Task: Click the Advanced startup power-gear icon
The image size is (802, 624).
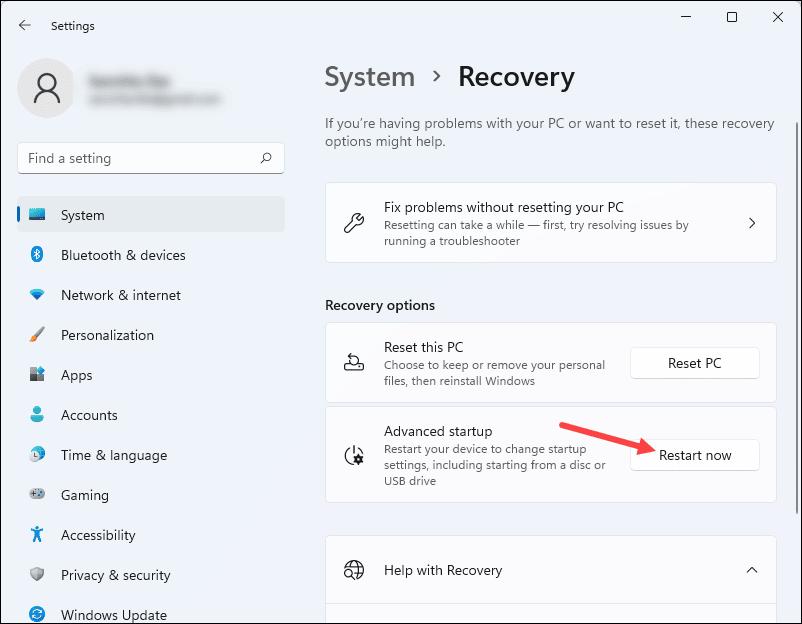Action: (354, 455)
